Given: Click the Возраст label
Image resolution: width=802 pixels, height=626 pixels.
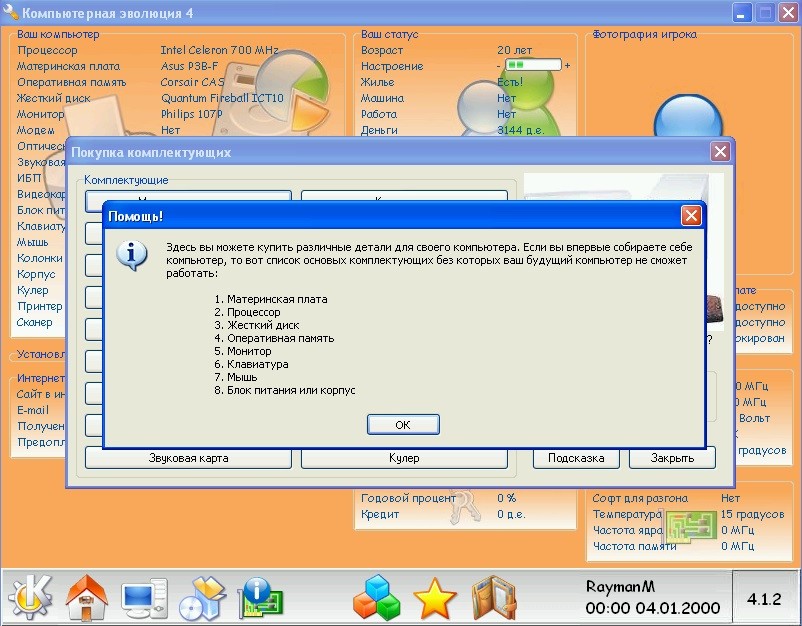Looking at the screenshot, I should [x=382, y=50].
